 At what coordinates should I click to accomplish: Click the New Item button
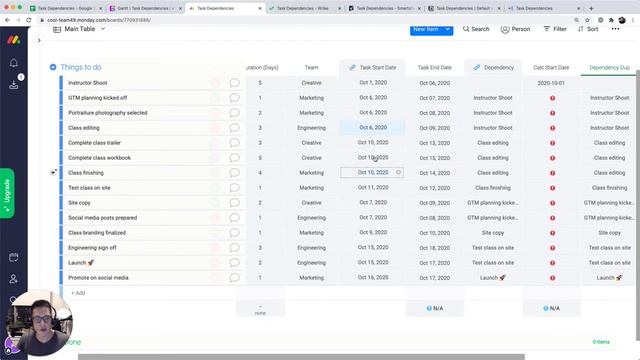tap(426, 29)
